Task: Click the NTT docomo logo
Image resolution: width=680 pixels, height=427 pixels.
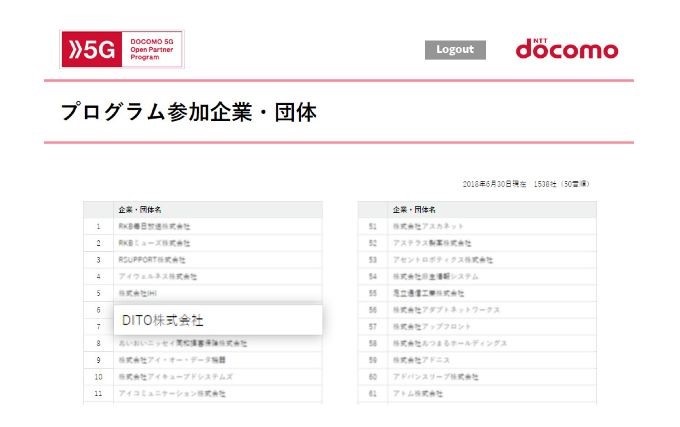Action: [x=566, y=50]
